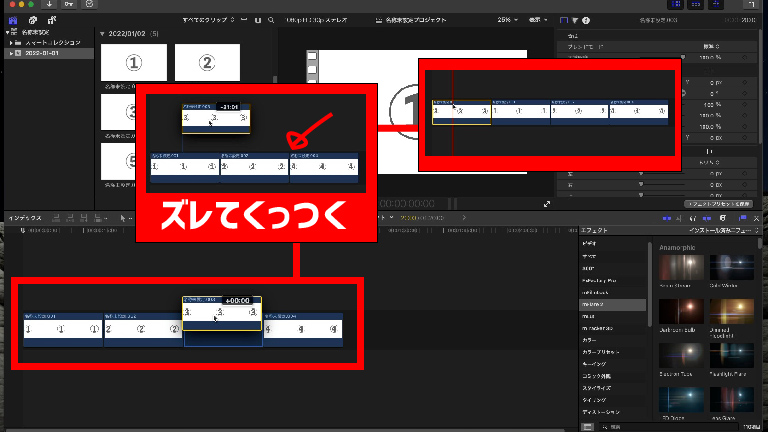Image resolution: width=768 pixels, height=432 pixels.
Task: Toggle audio skimming in the timeline
Action: [x=679, y=218]
